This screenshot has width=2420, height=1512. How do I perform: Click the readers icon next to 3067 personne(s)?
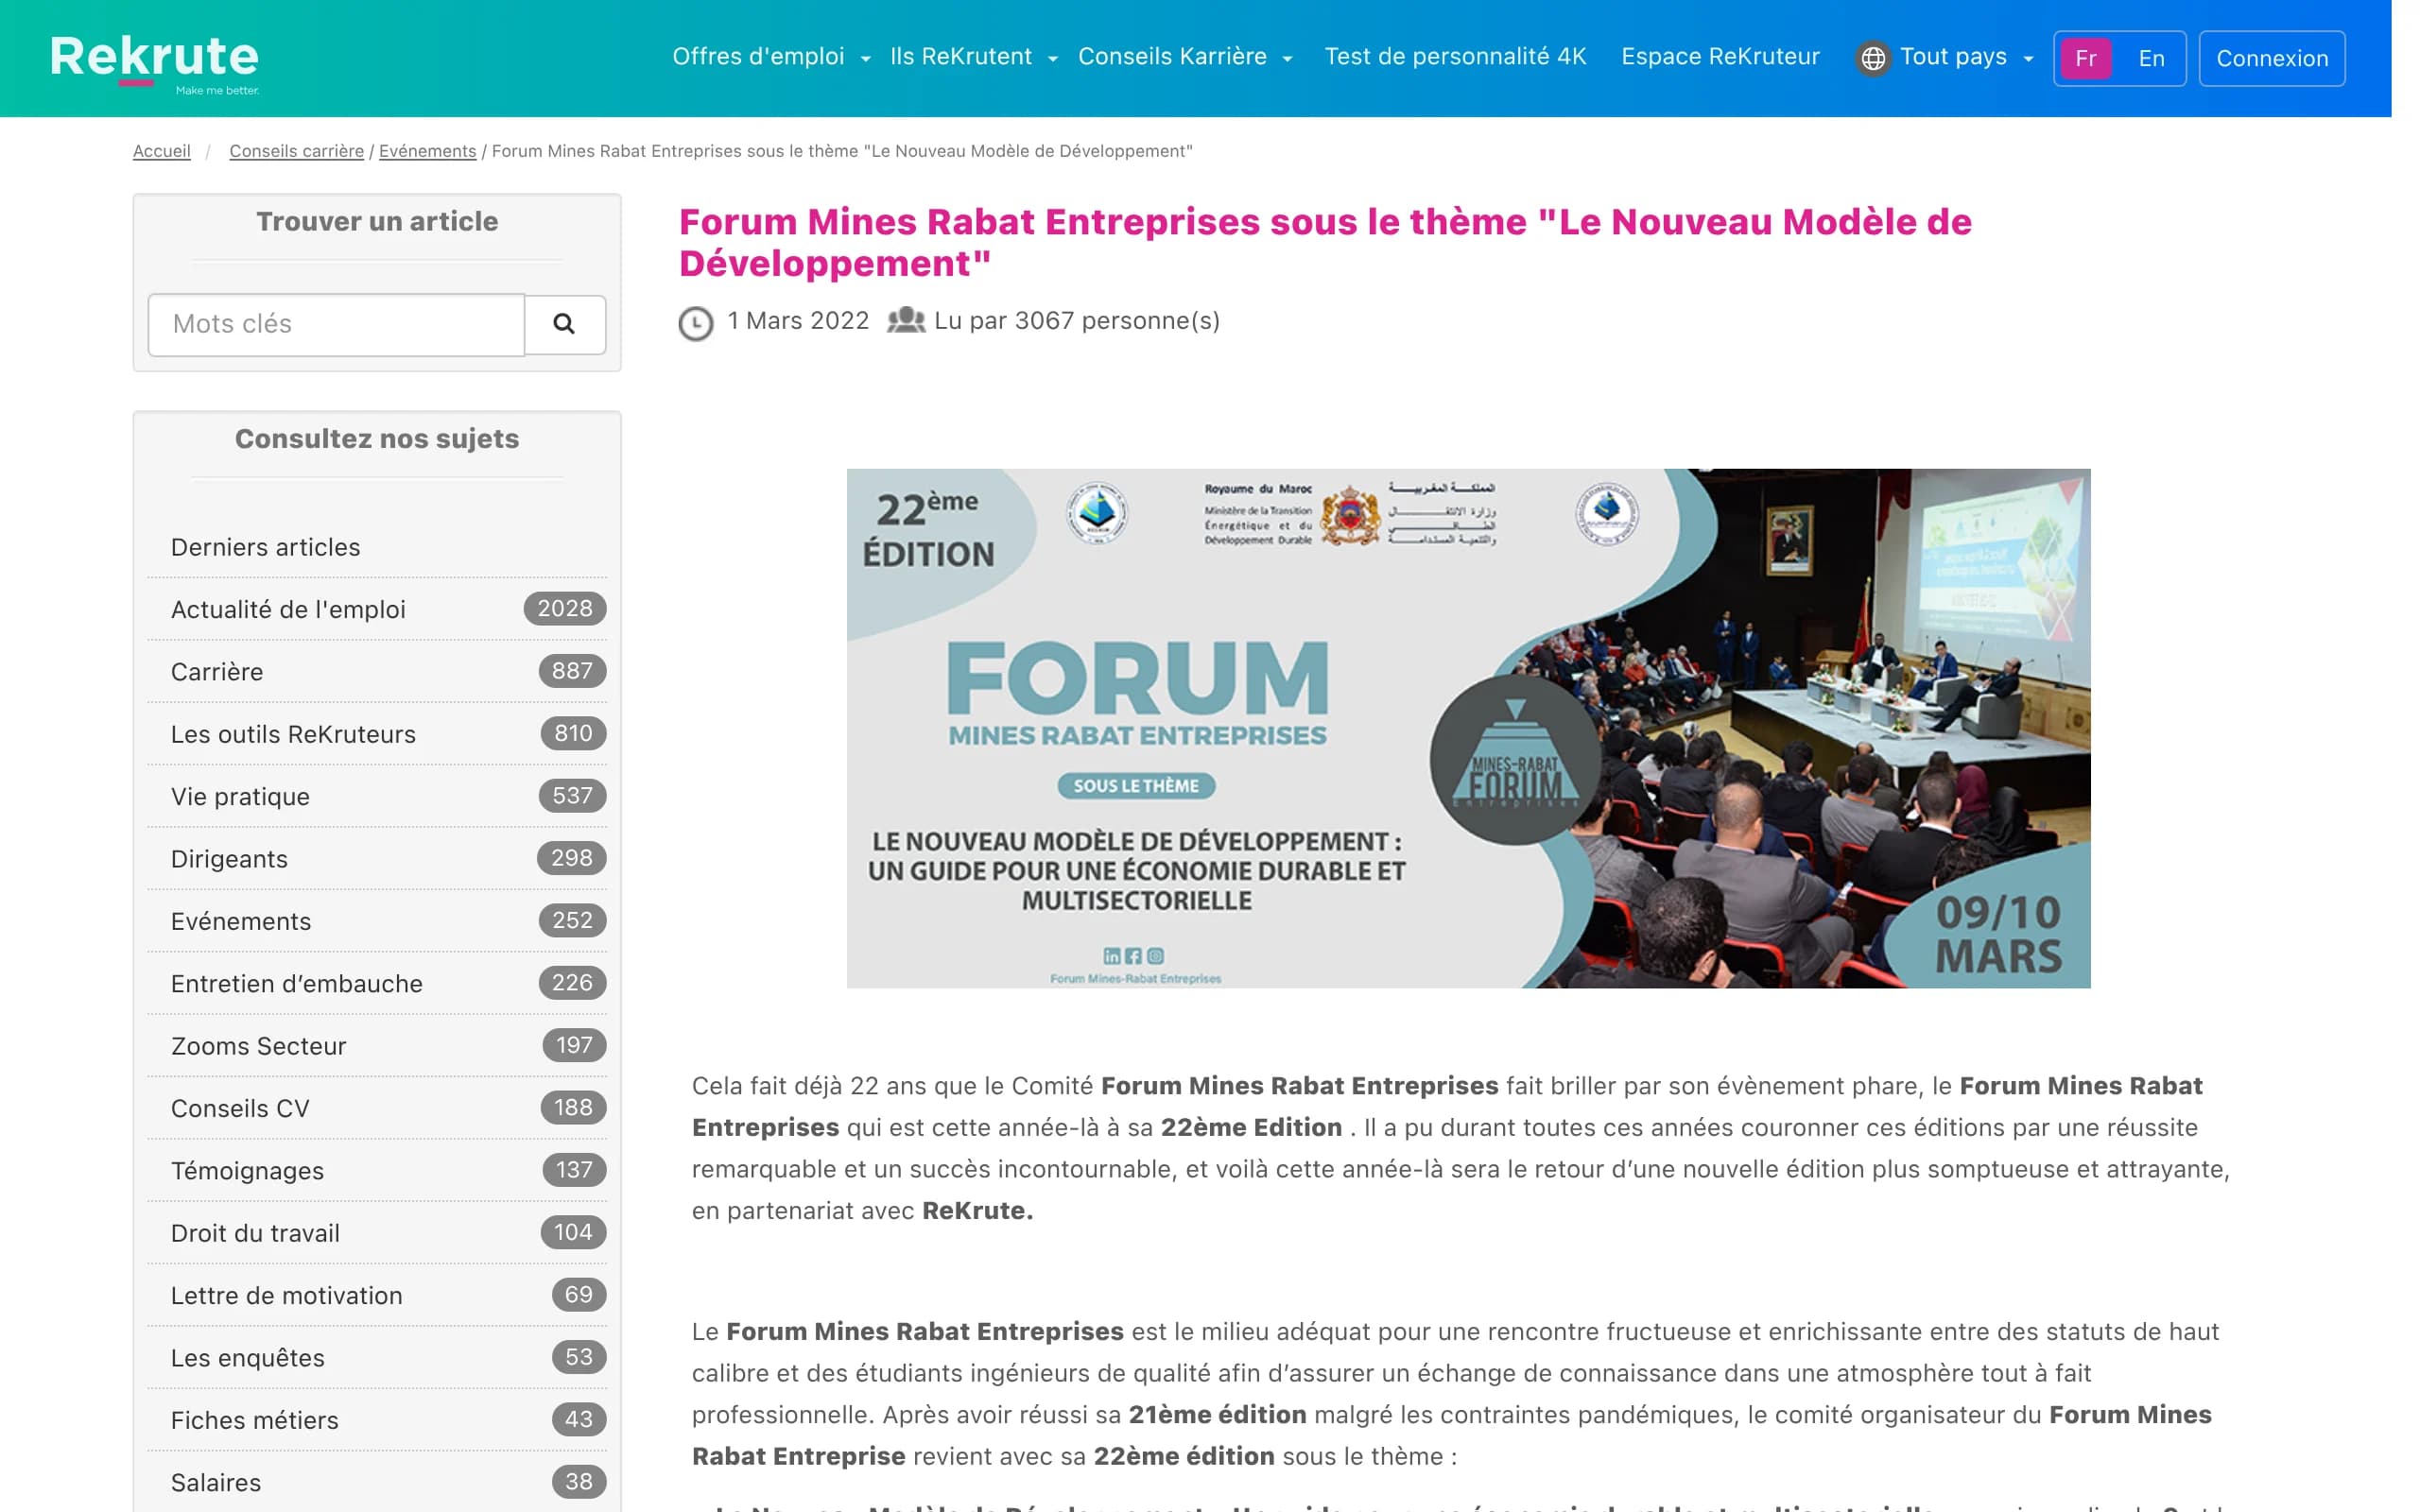tap(905, 321)
